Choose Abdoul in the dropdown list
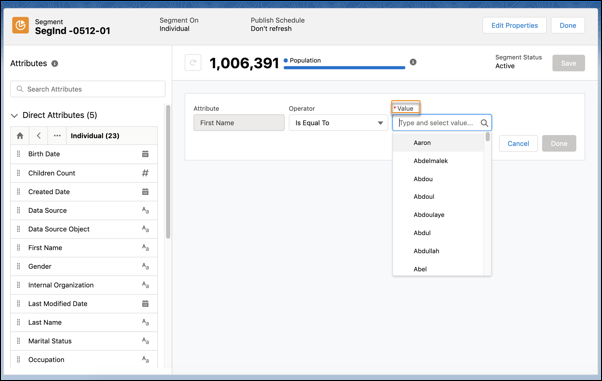602x381 pixels. coord(438,197)
